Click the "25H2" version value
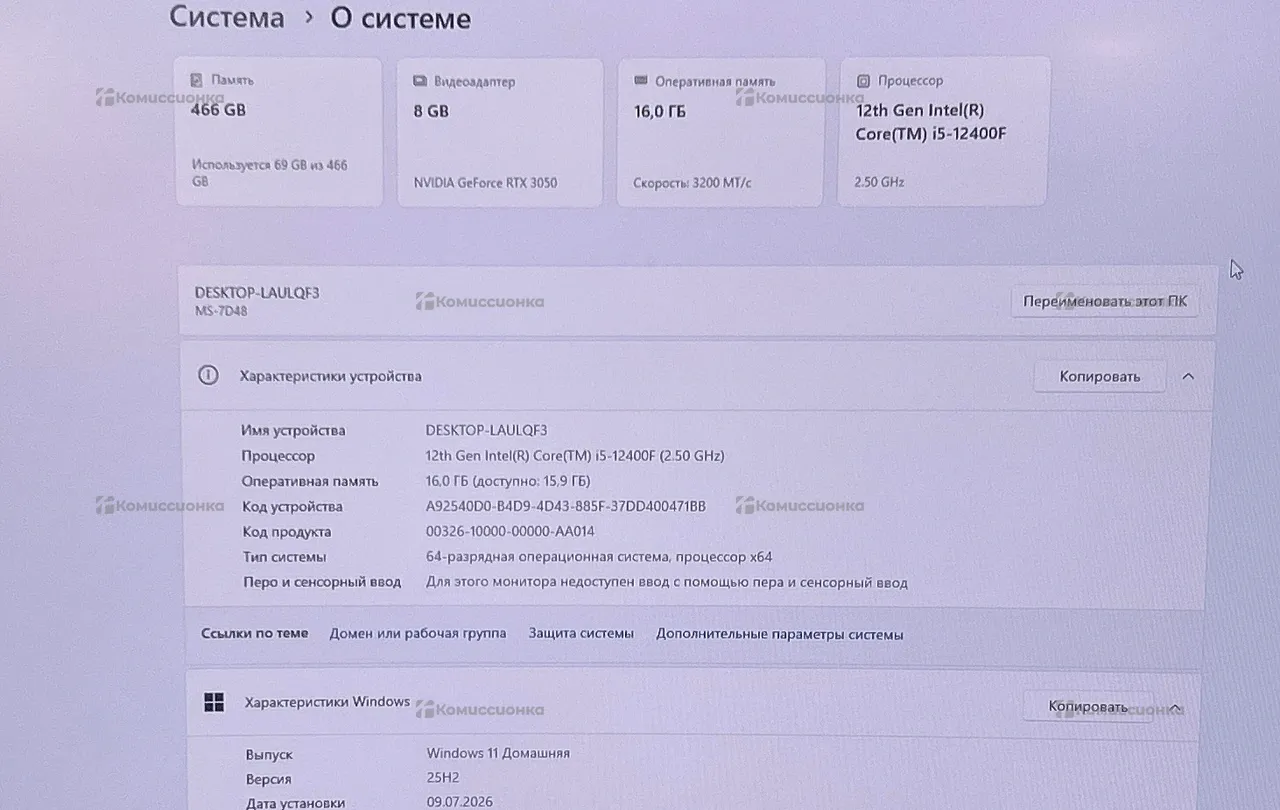Screen dimensions: 1280x810 click(444, 778)
